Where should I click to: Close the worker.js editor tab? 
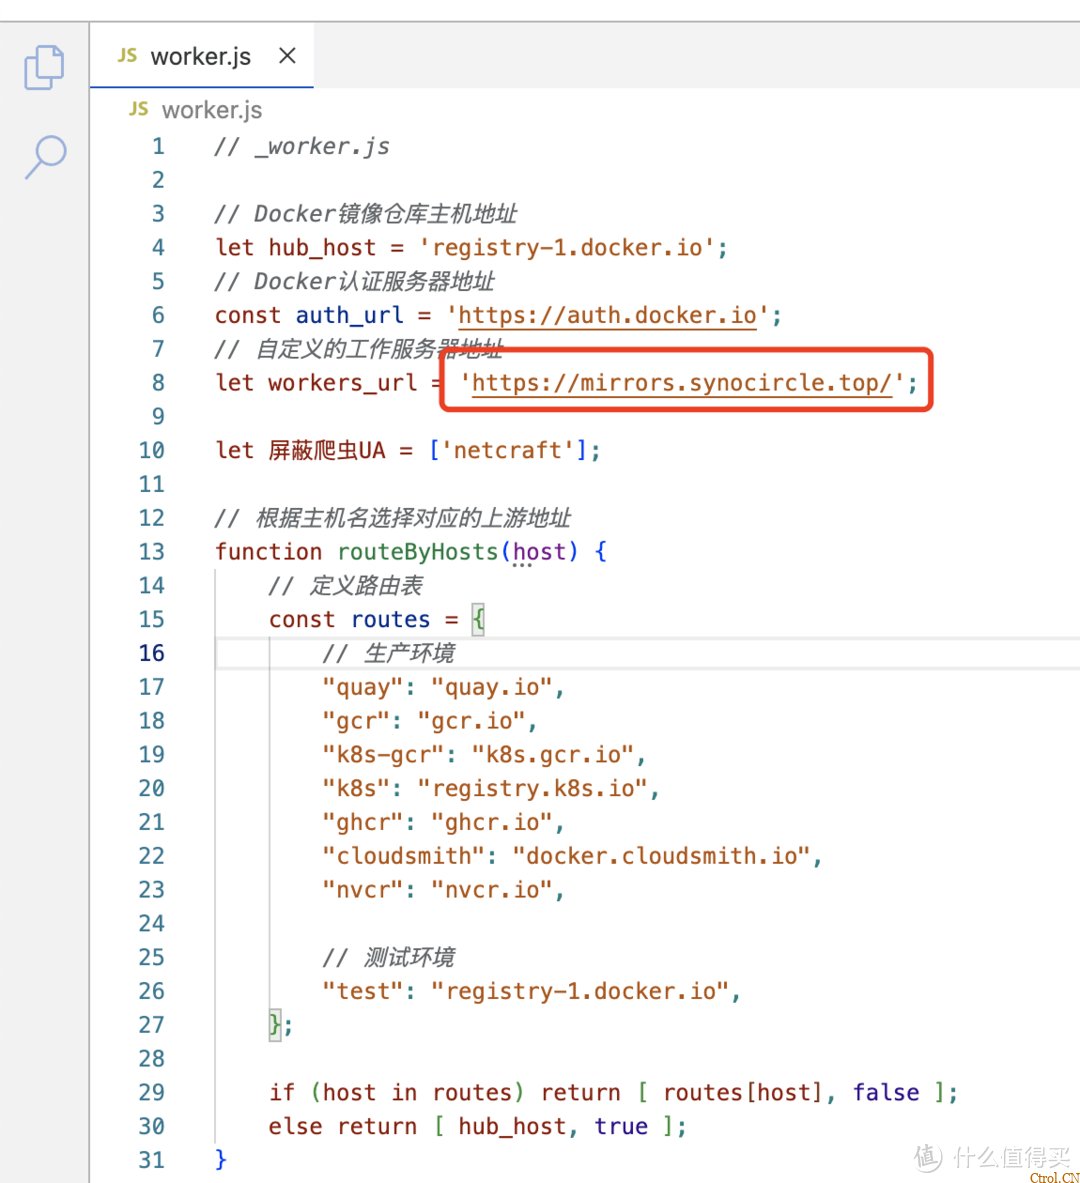[x=287, y=56]
